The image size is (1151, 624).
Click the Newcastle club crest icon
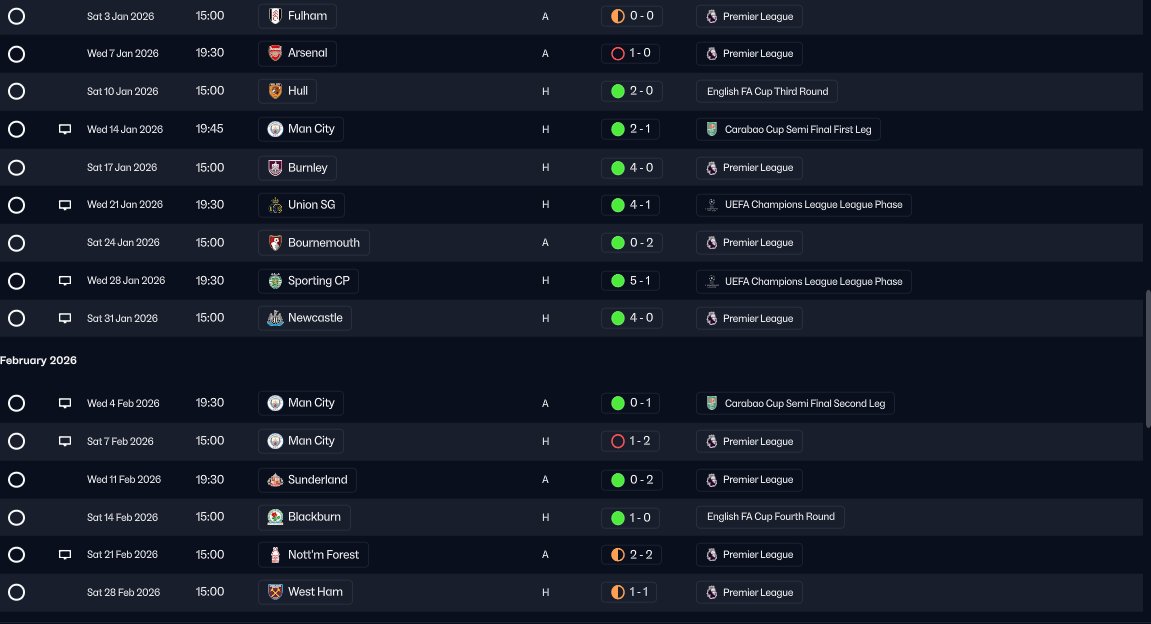click(x=275, y=318)
